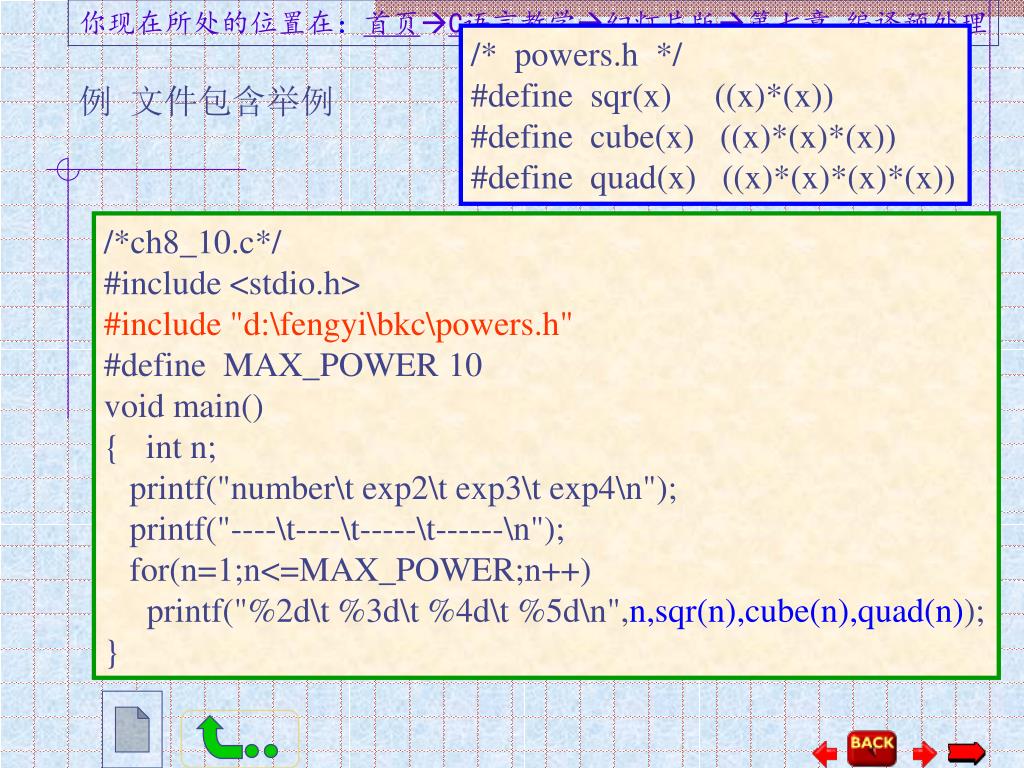Screen dimensions: 1024x768
Task: Click the #define quad(x) macro line
Action: coord(712,178)
